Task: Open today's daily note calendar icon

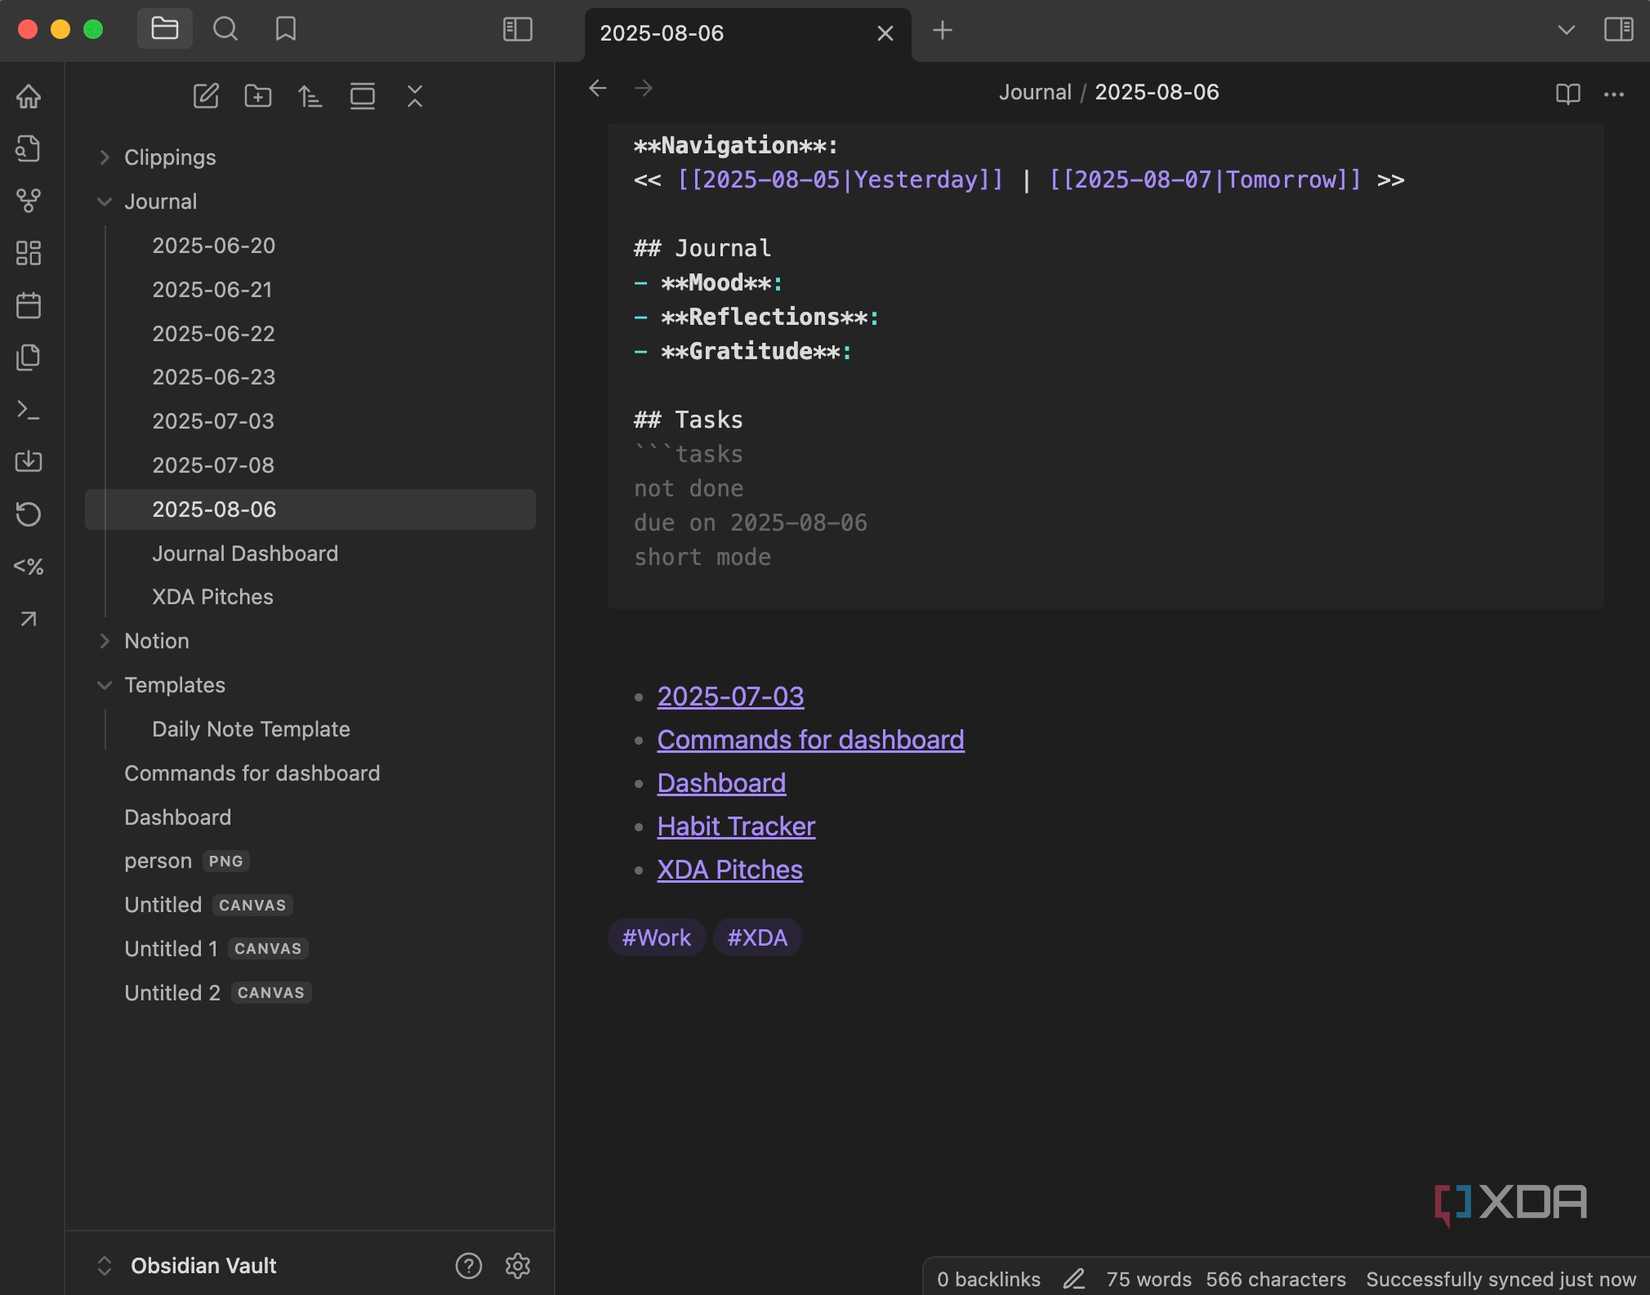Action: pyautogui.click(x=29, y=305)
